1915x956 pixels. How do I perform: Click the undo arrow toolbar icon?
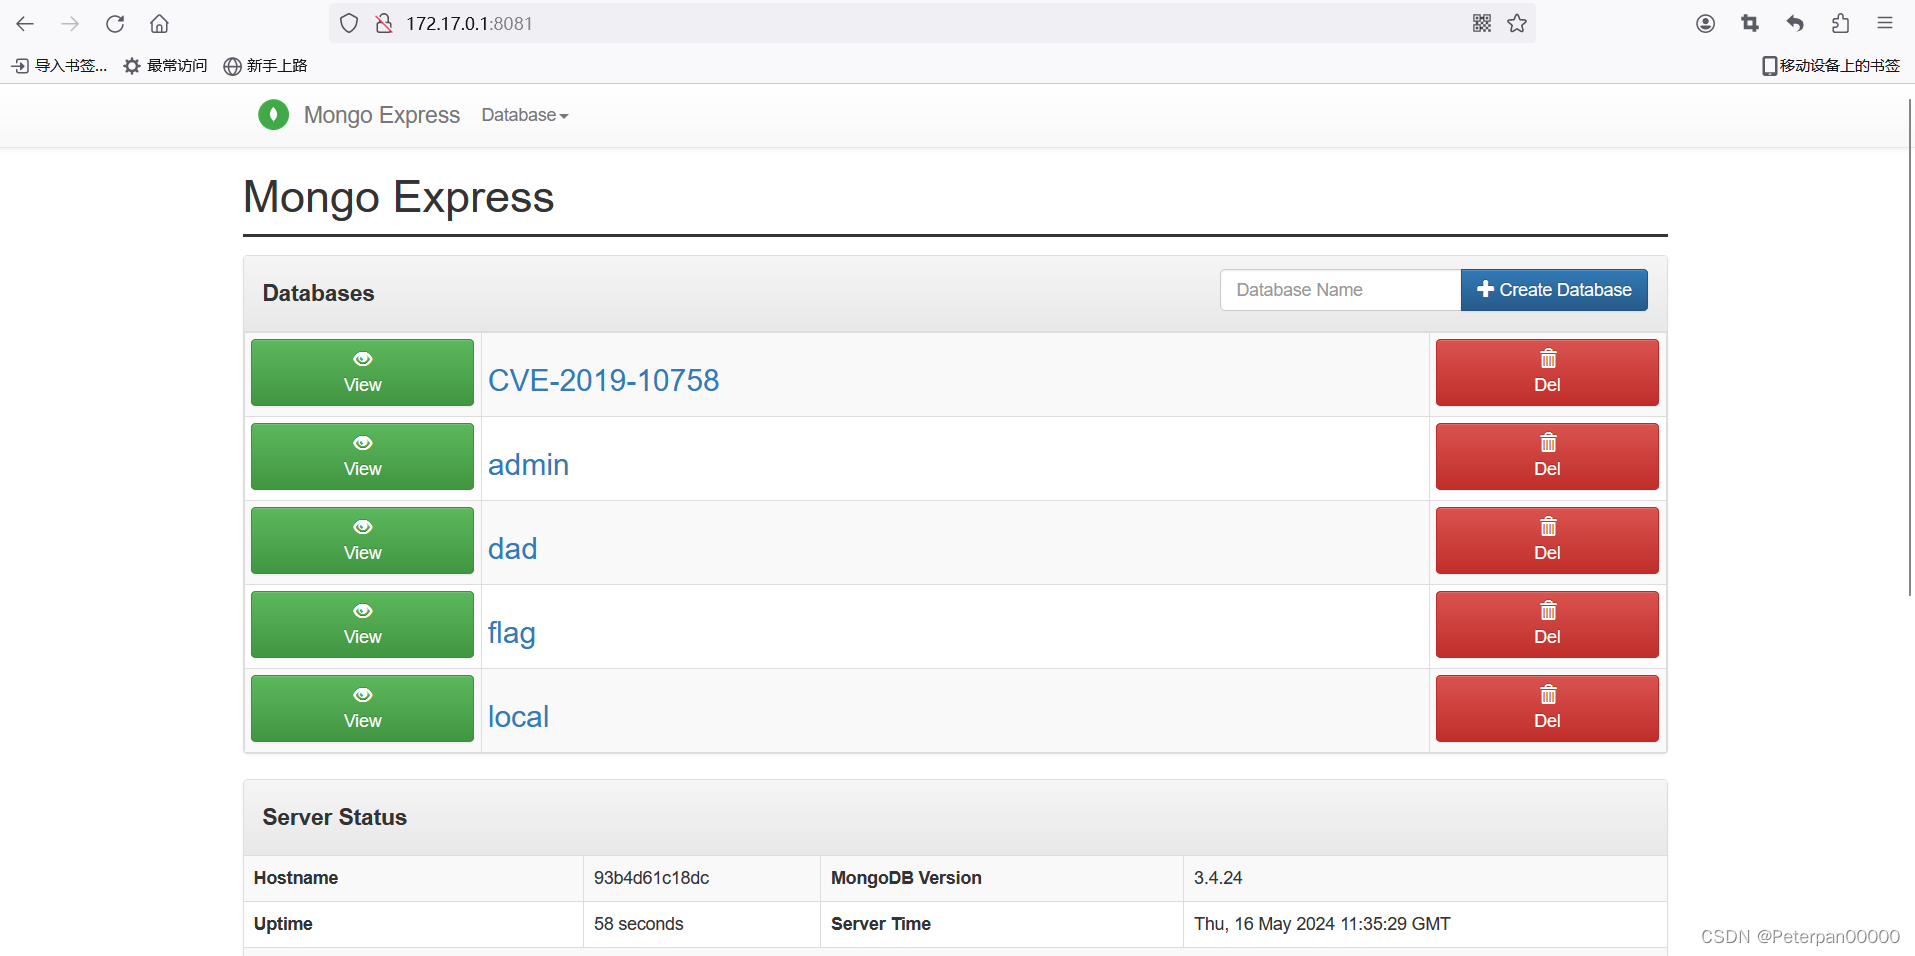[1795, 23]
